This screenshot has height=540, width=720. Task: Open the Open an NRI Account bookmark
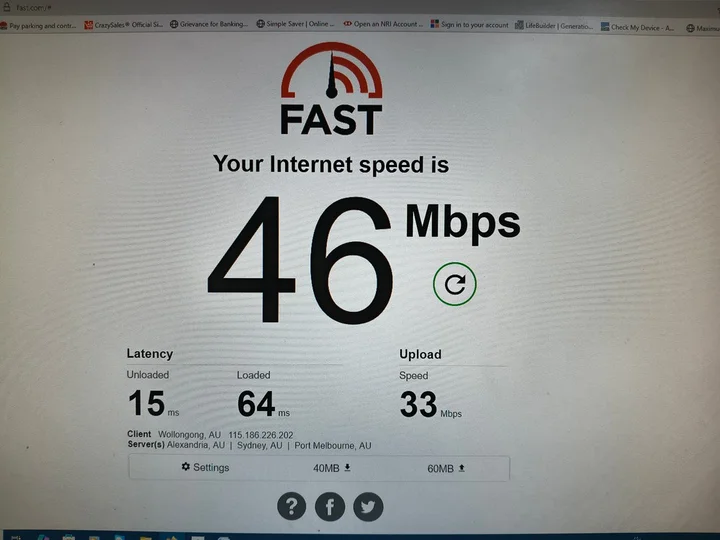tap(383, 24)
